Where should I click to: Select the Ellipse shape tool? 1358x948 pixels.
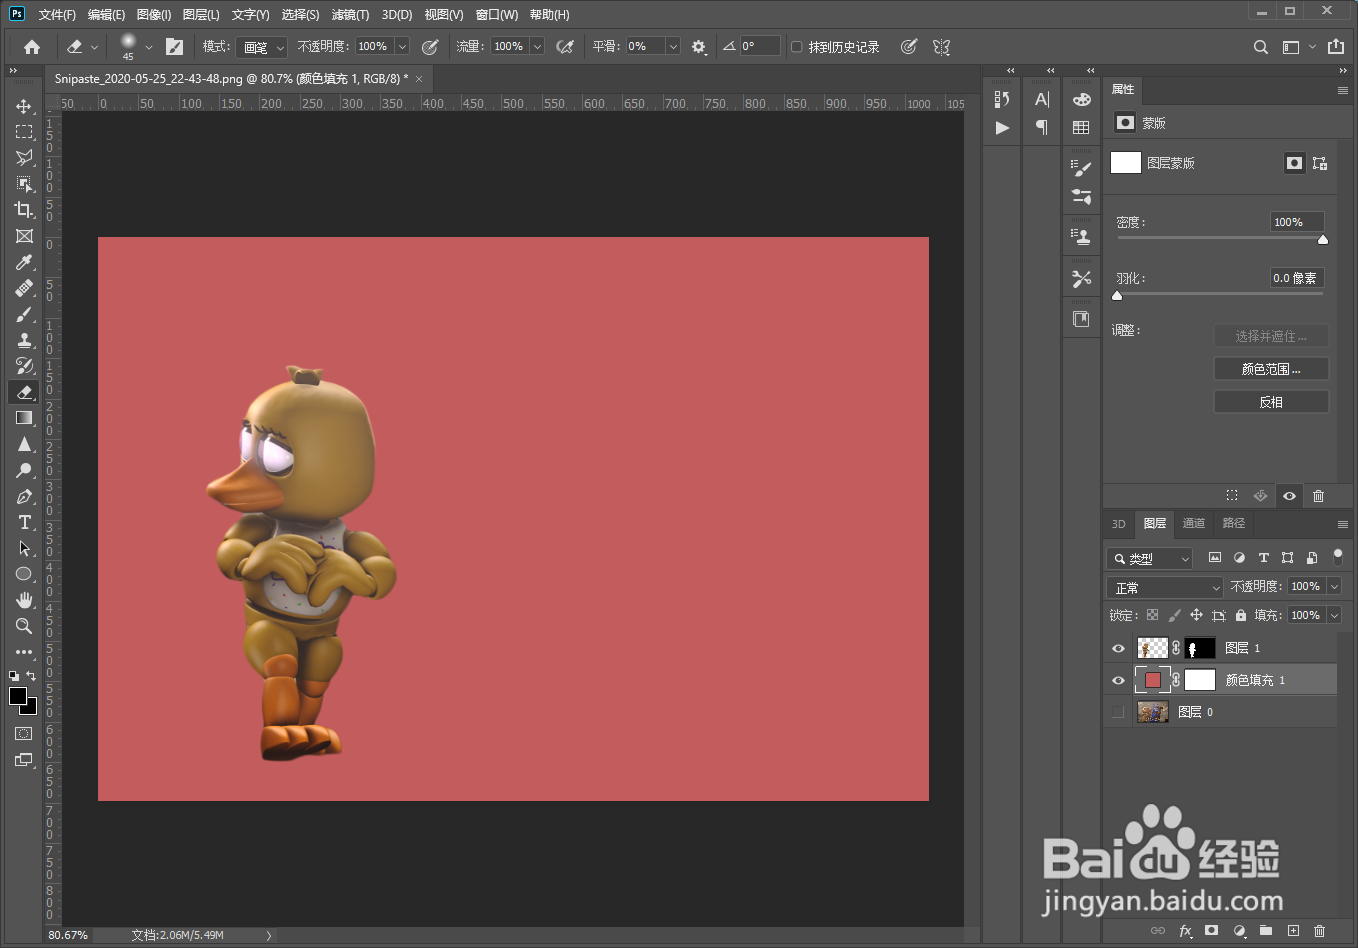pos(24,574)
